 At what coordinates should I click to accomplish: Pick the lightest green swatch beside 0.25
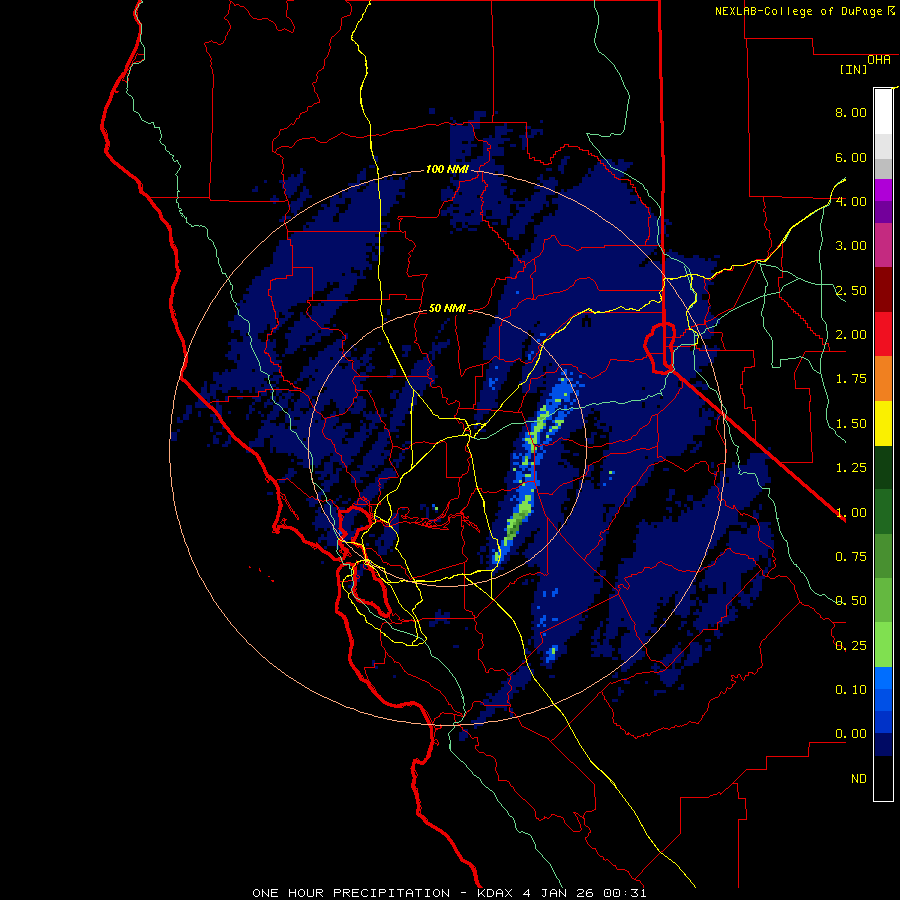883,645
